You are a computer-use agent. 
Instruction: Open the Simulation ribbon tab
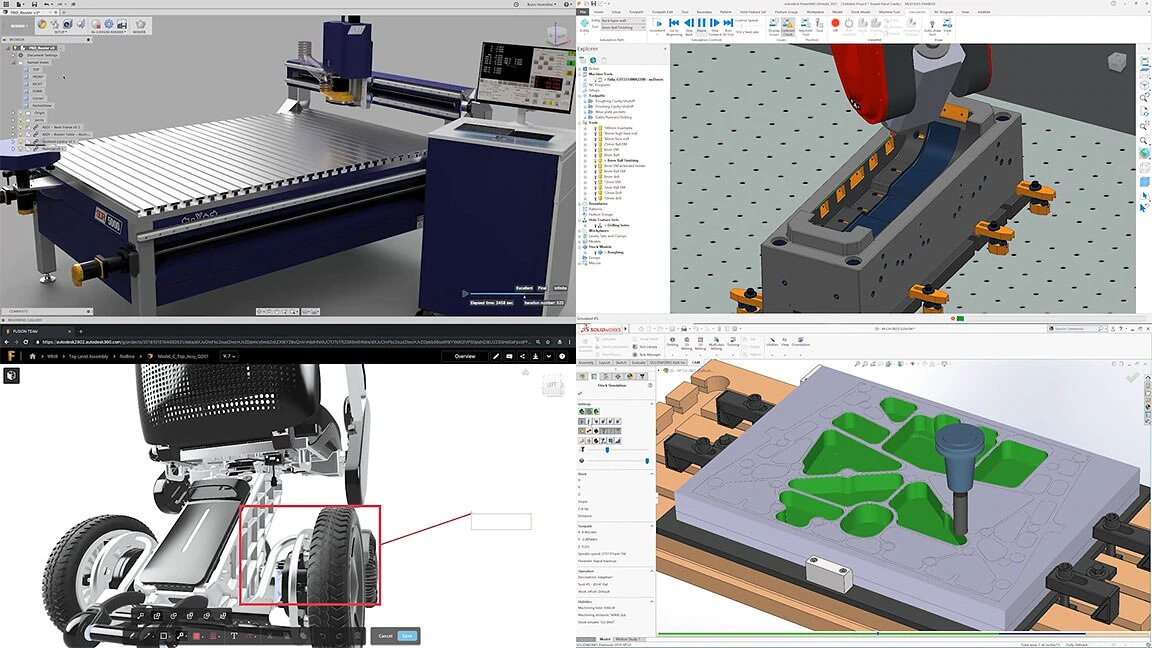tap(917, 12)
